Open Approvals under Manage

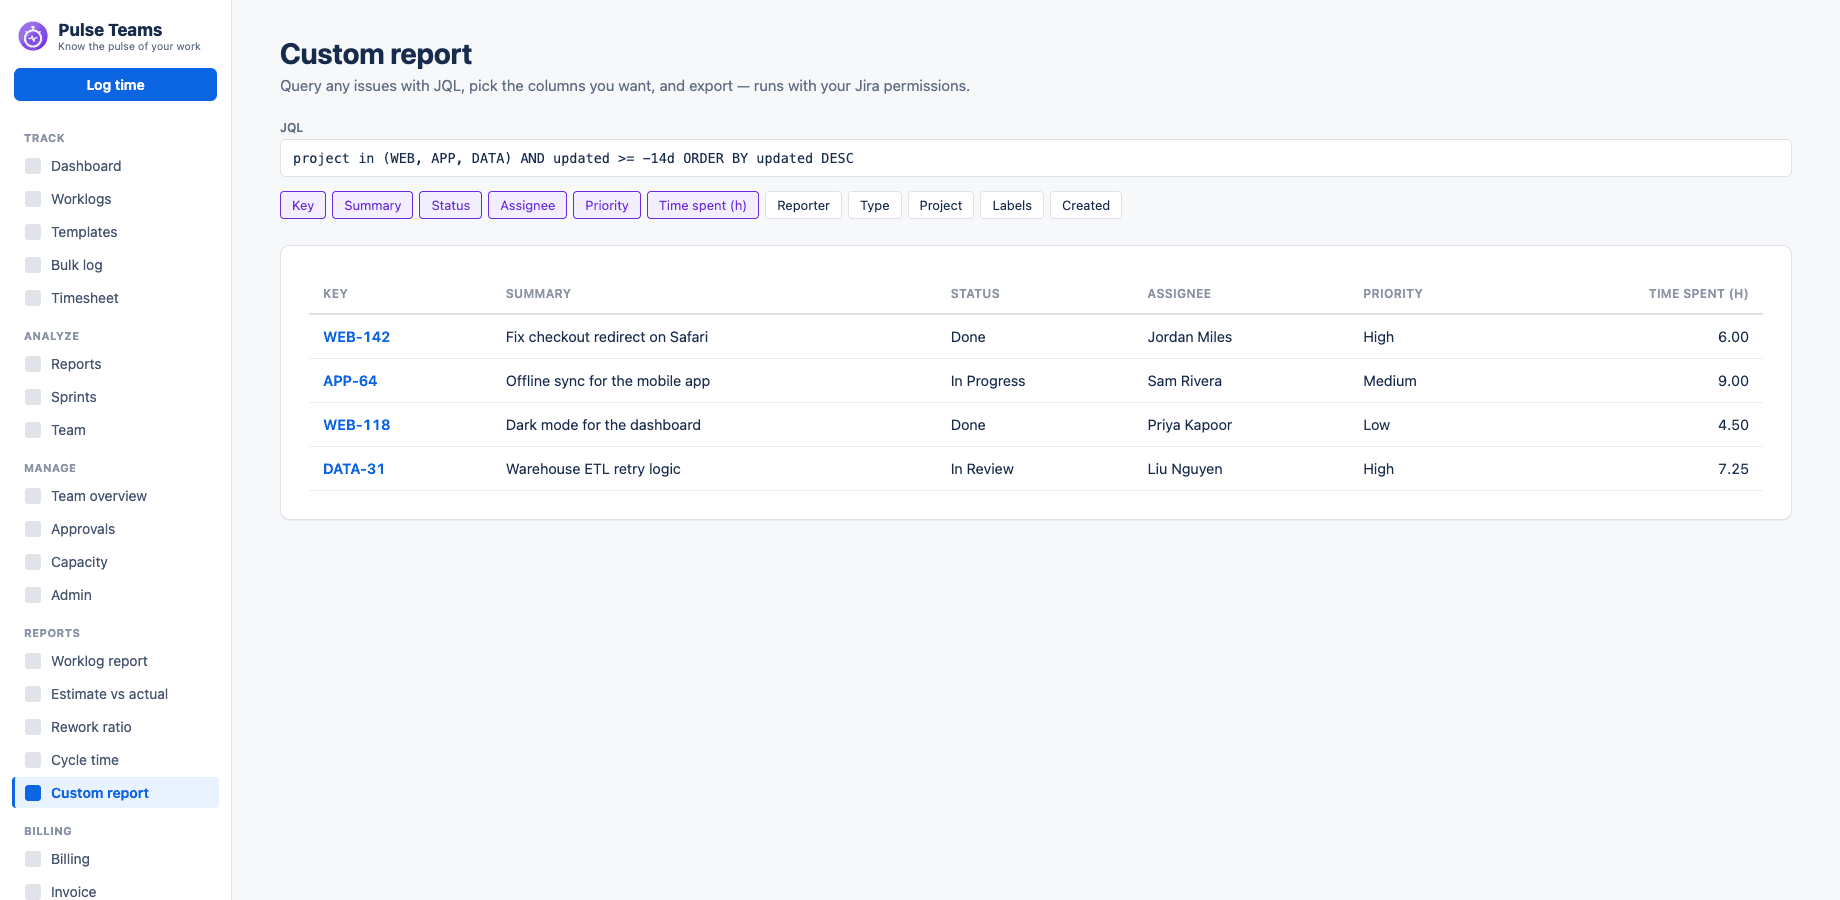click(x=116, y=529)
